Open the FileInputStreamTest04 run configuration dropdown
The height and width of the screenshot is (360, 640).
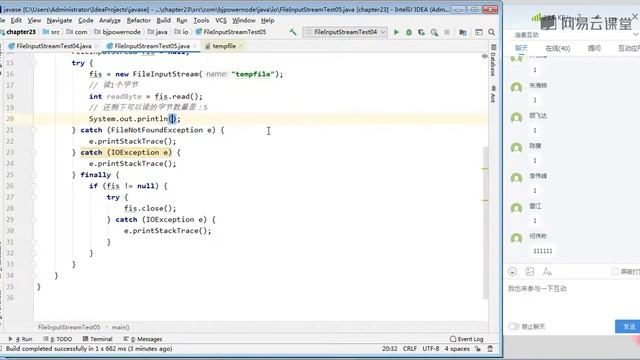click(x=345, y=32)
